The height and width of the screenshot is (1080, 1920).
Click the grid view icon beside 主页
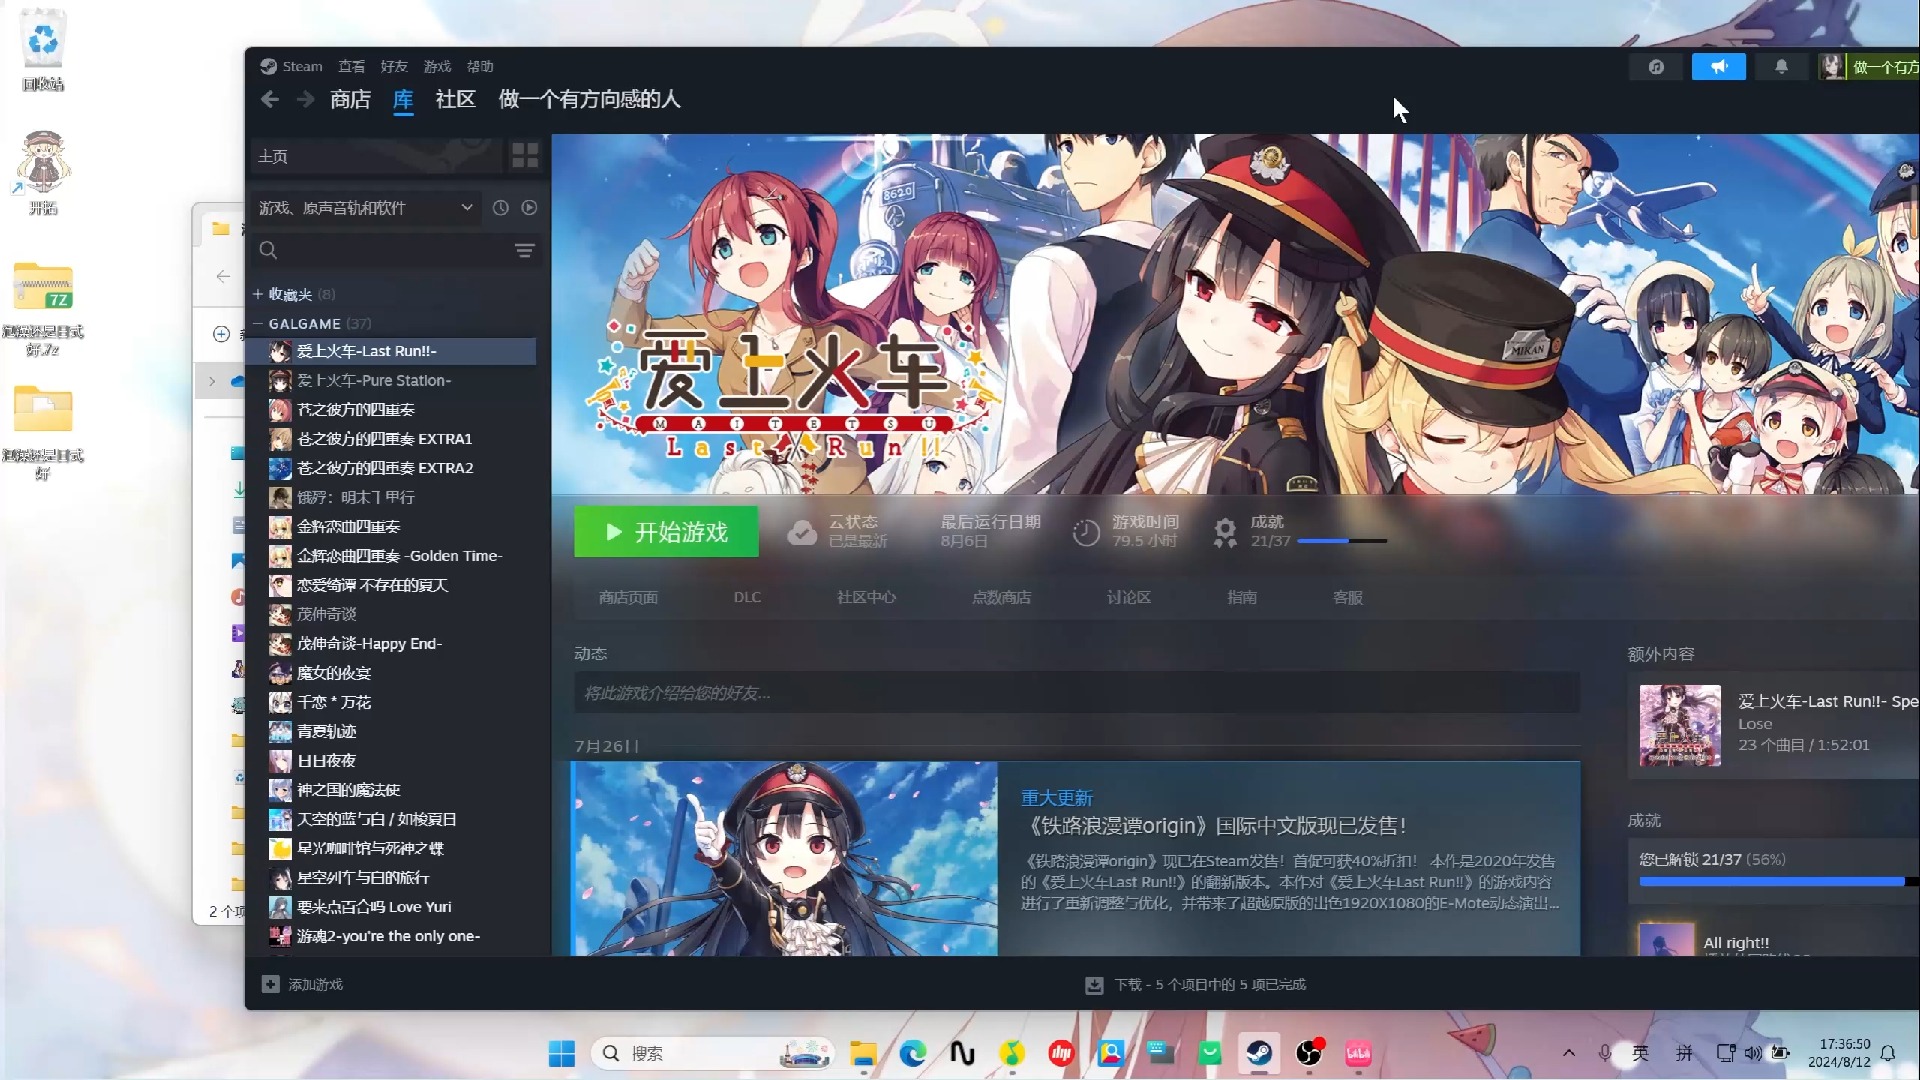pos(525,155)
